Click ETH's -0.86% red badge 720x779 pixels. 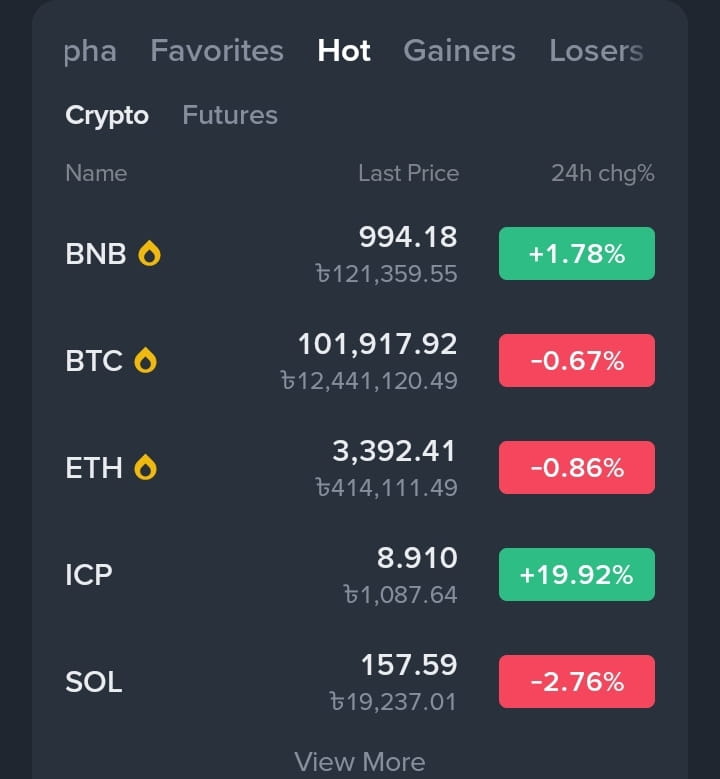point(577,467)
